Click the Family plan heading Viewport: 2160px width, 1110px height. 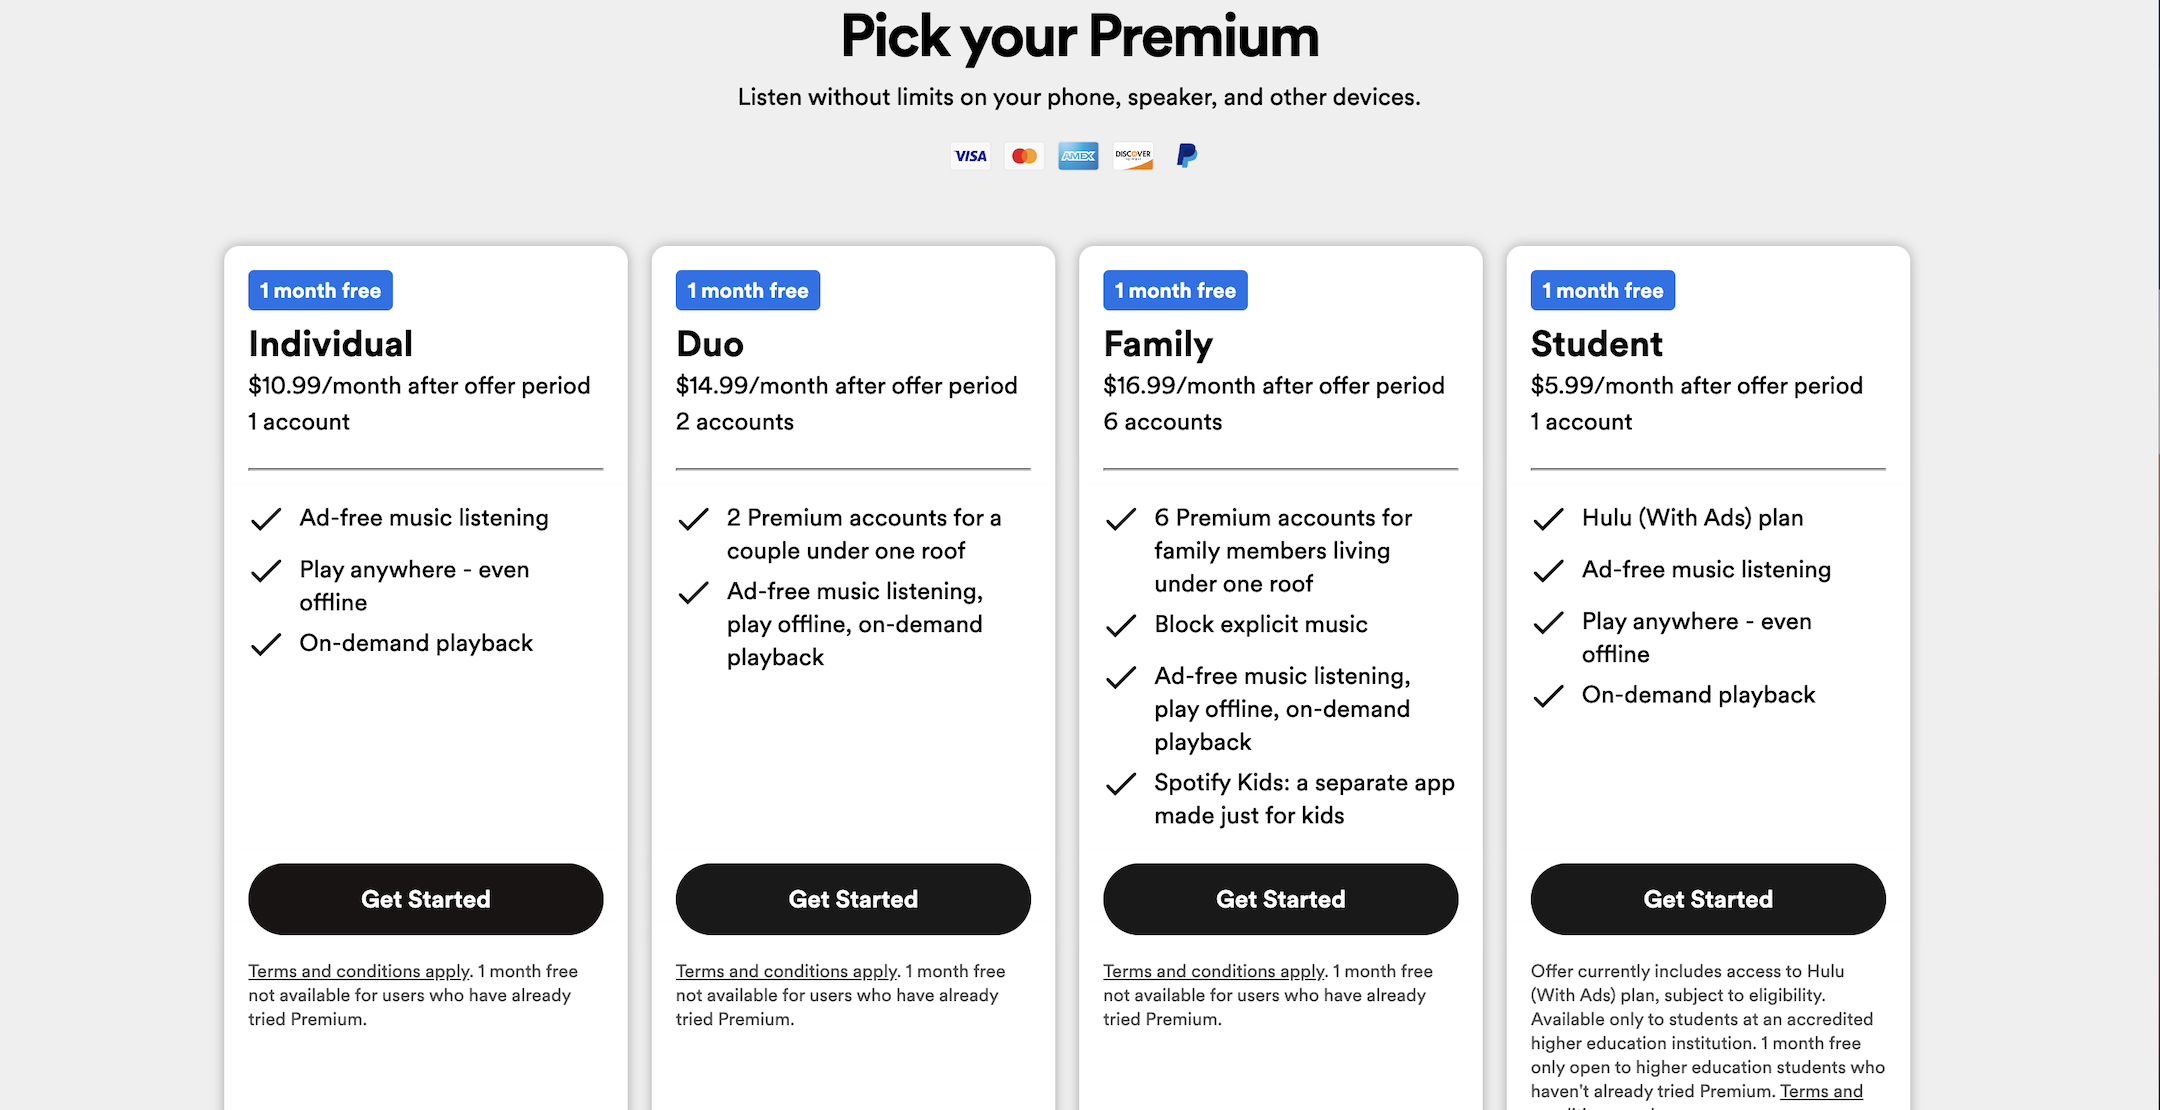pyautogui.click(x=1158, y=344)
